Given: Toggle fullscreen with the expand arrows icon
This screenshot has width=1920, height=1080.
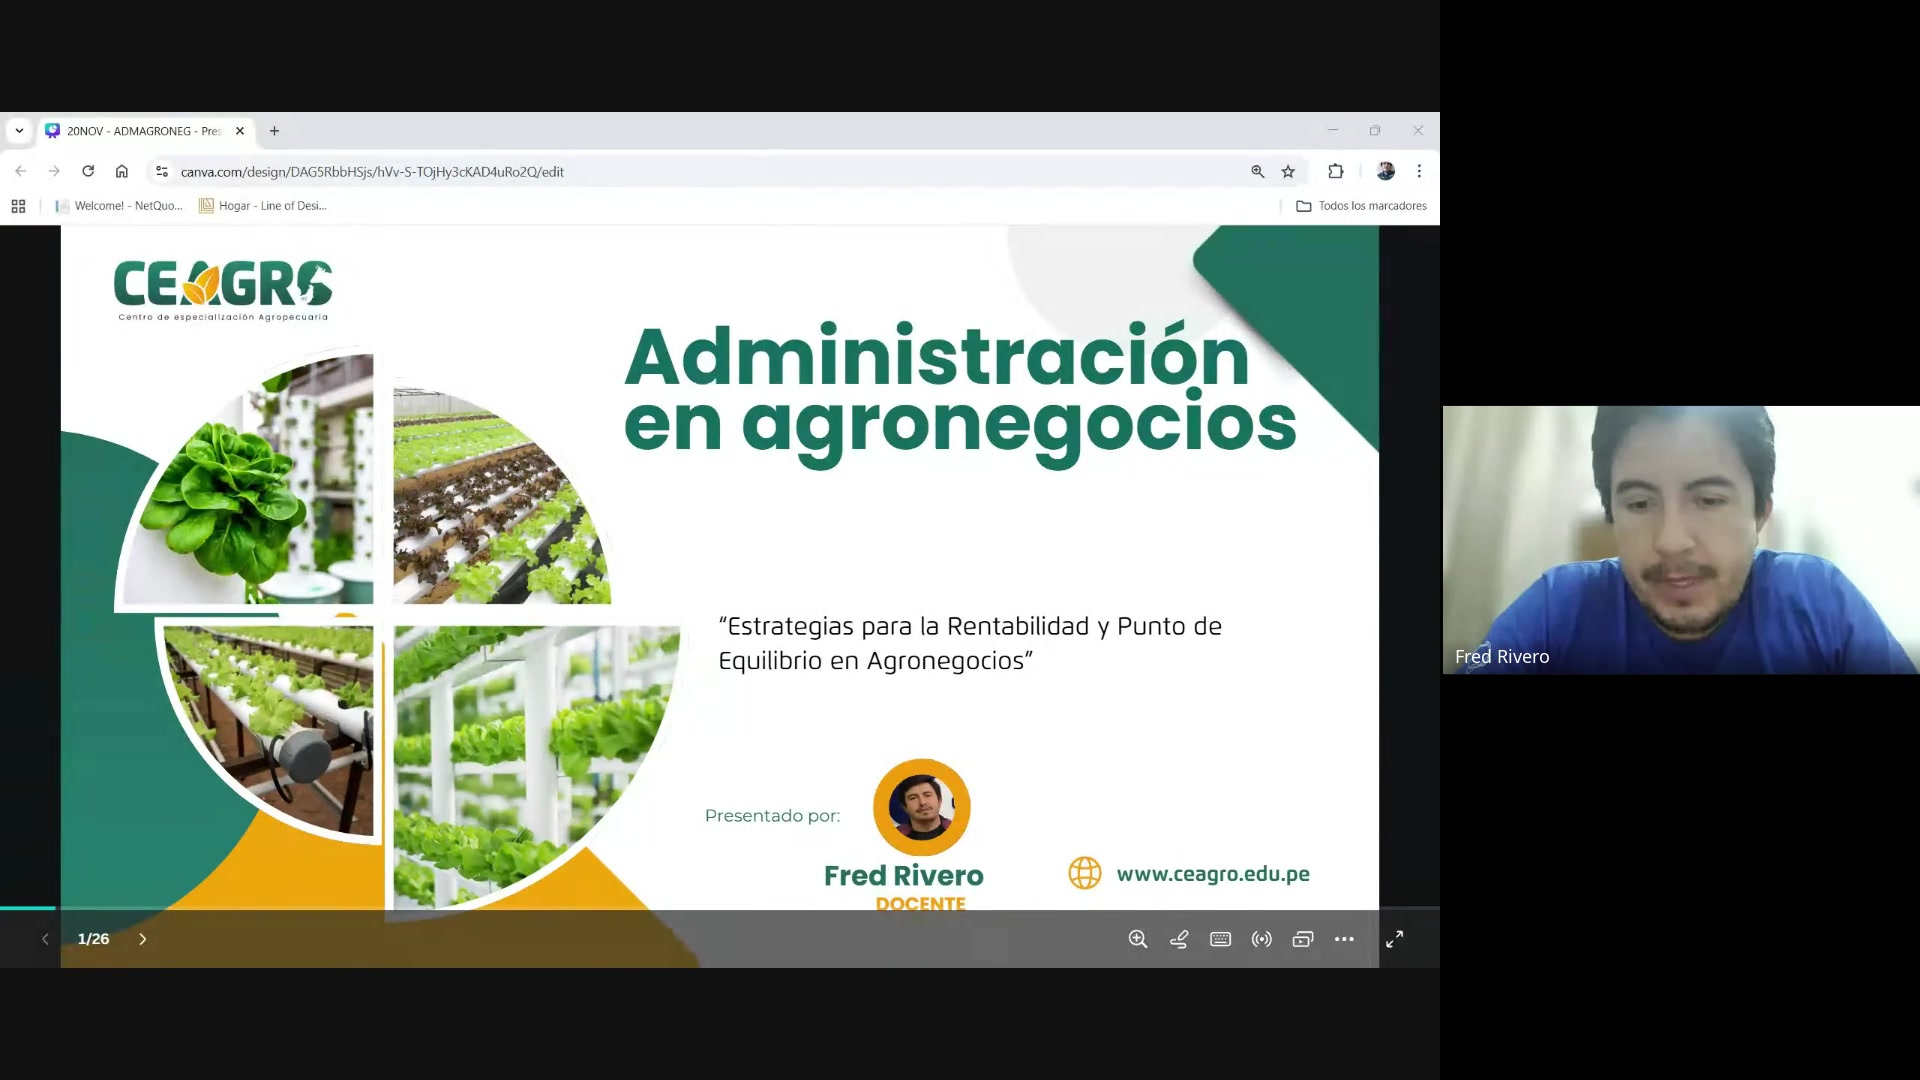Looking at the screenshot, I should point(1394,939).
